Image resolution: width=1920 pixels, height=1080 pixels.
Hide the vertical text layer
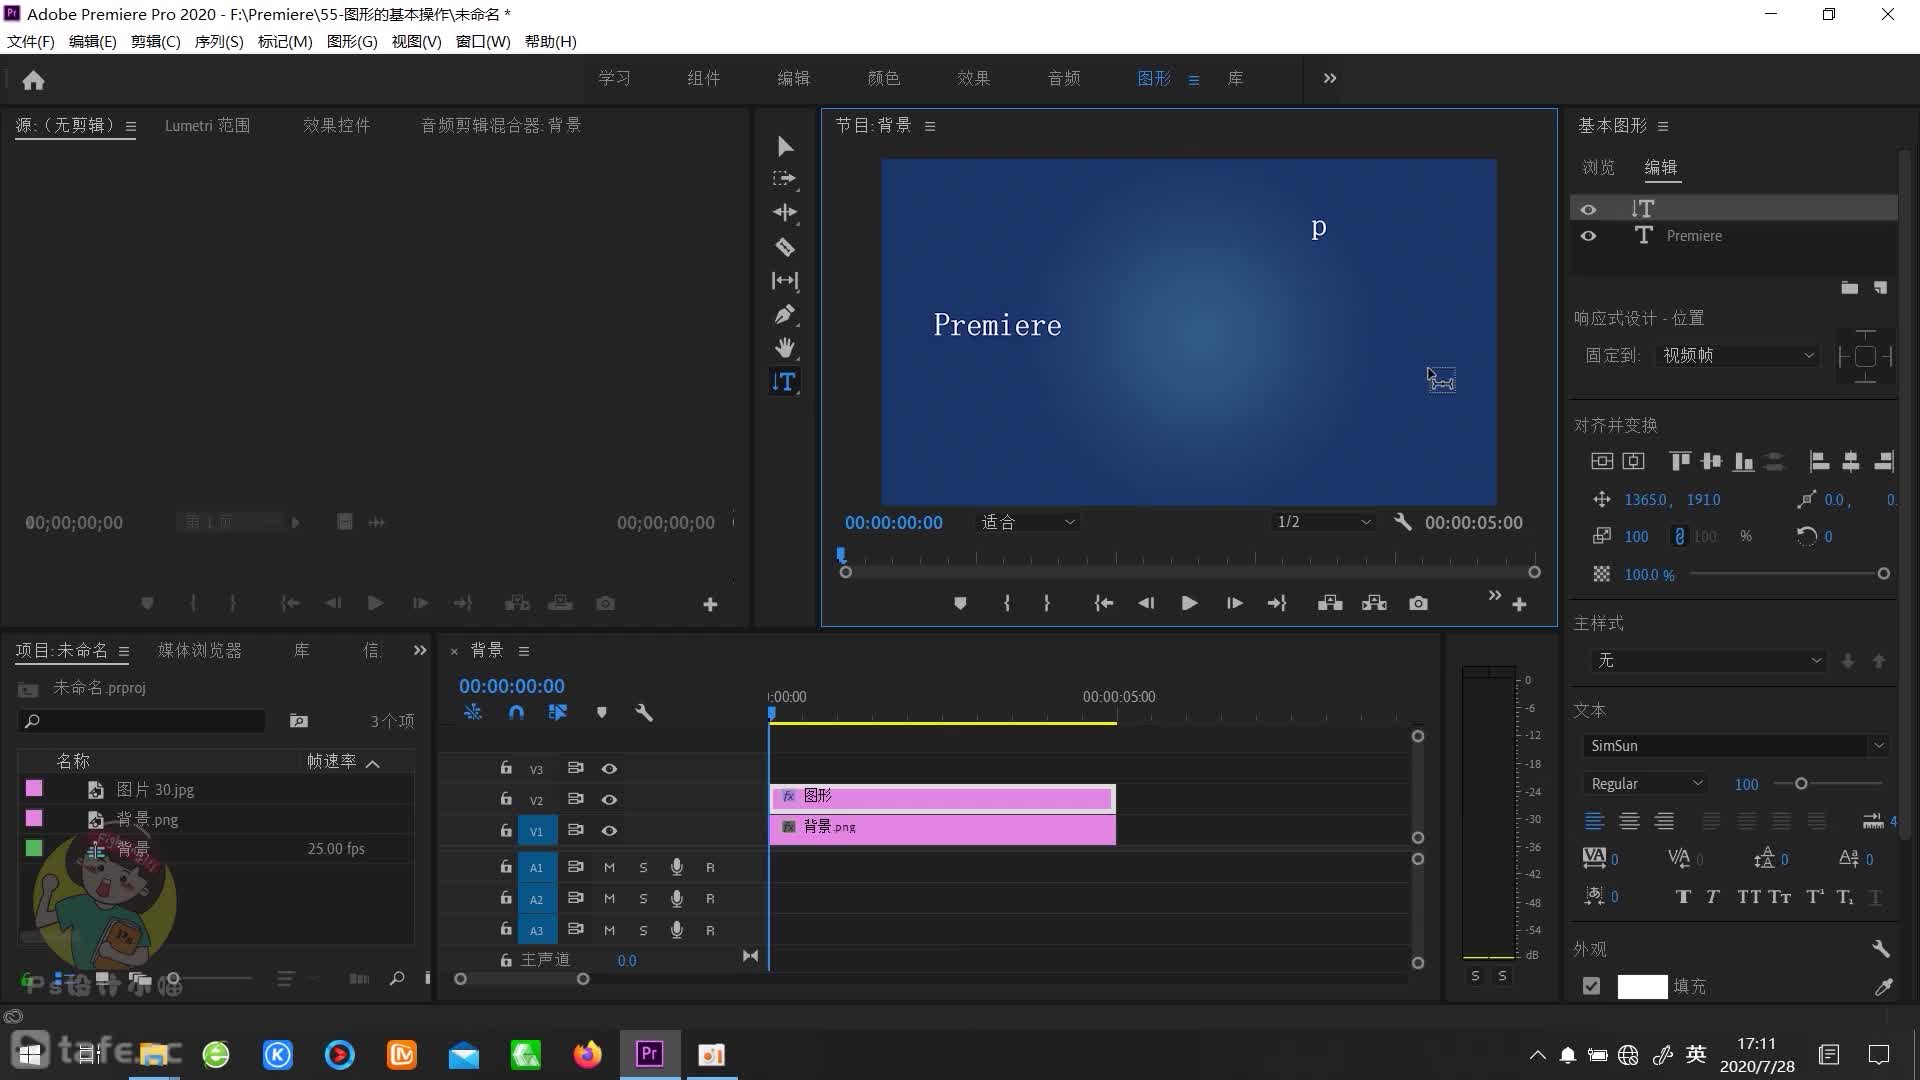1588,209
